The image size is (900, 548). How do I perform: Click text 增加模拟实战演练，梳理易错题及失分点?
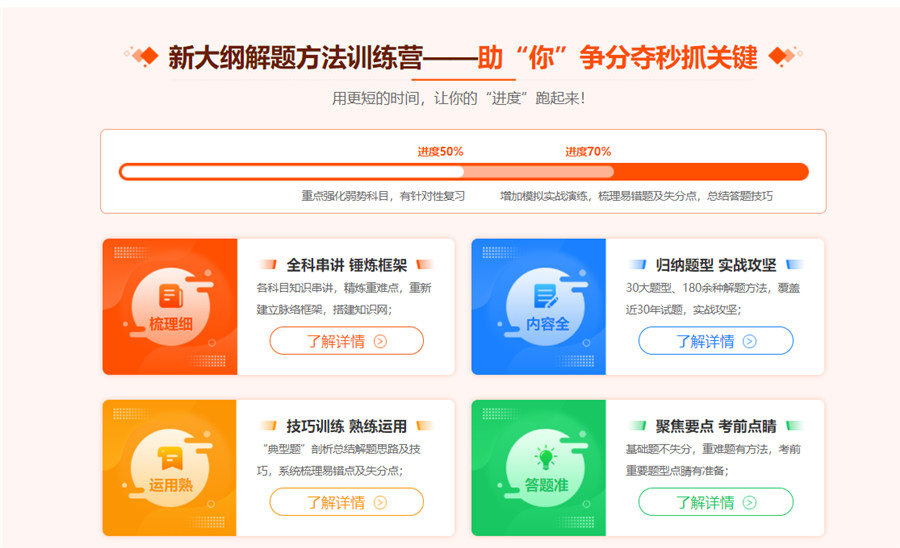pos(600,196)
